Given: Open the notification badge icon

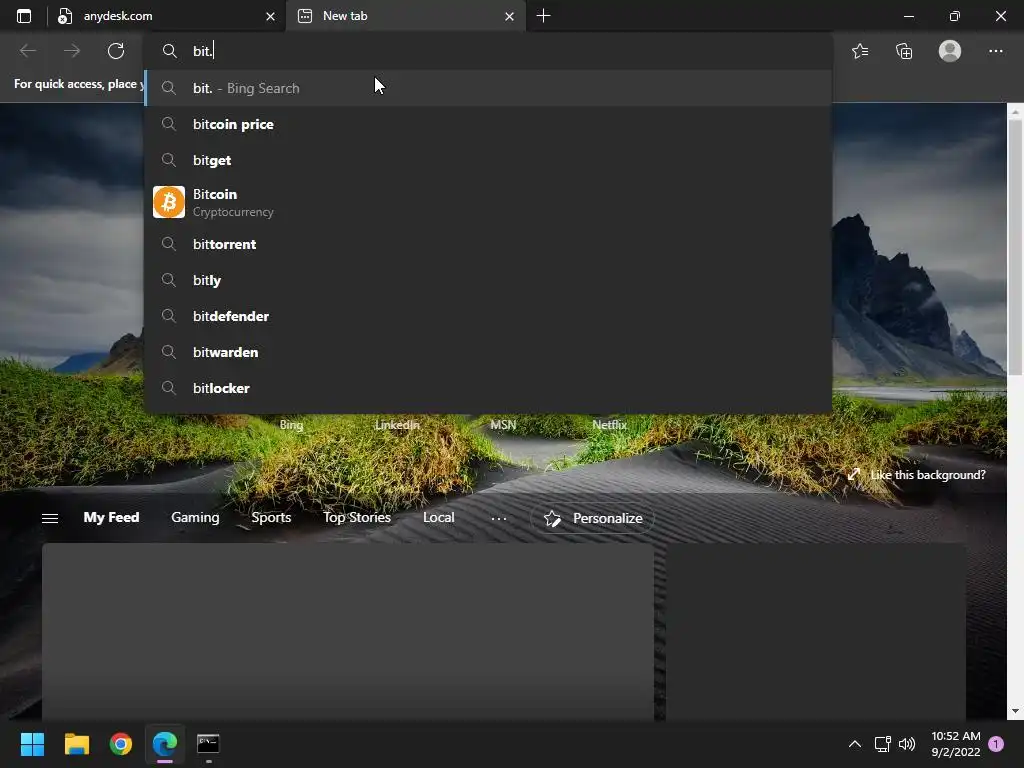Looking at the screenshot, I should [x=996, y=744].
